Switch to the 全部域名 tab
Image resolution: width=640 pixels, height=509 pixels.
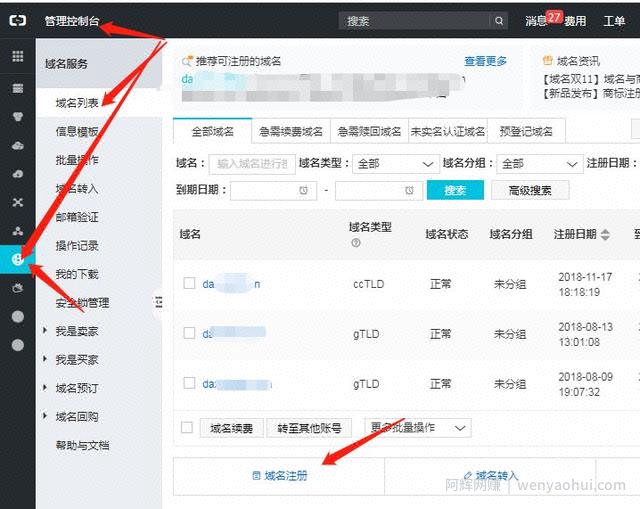213,131
